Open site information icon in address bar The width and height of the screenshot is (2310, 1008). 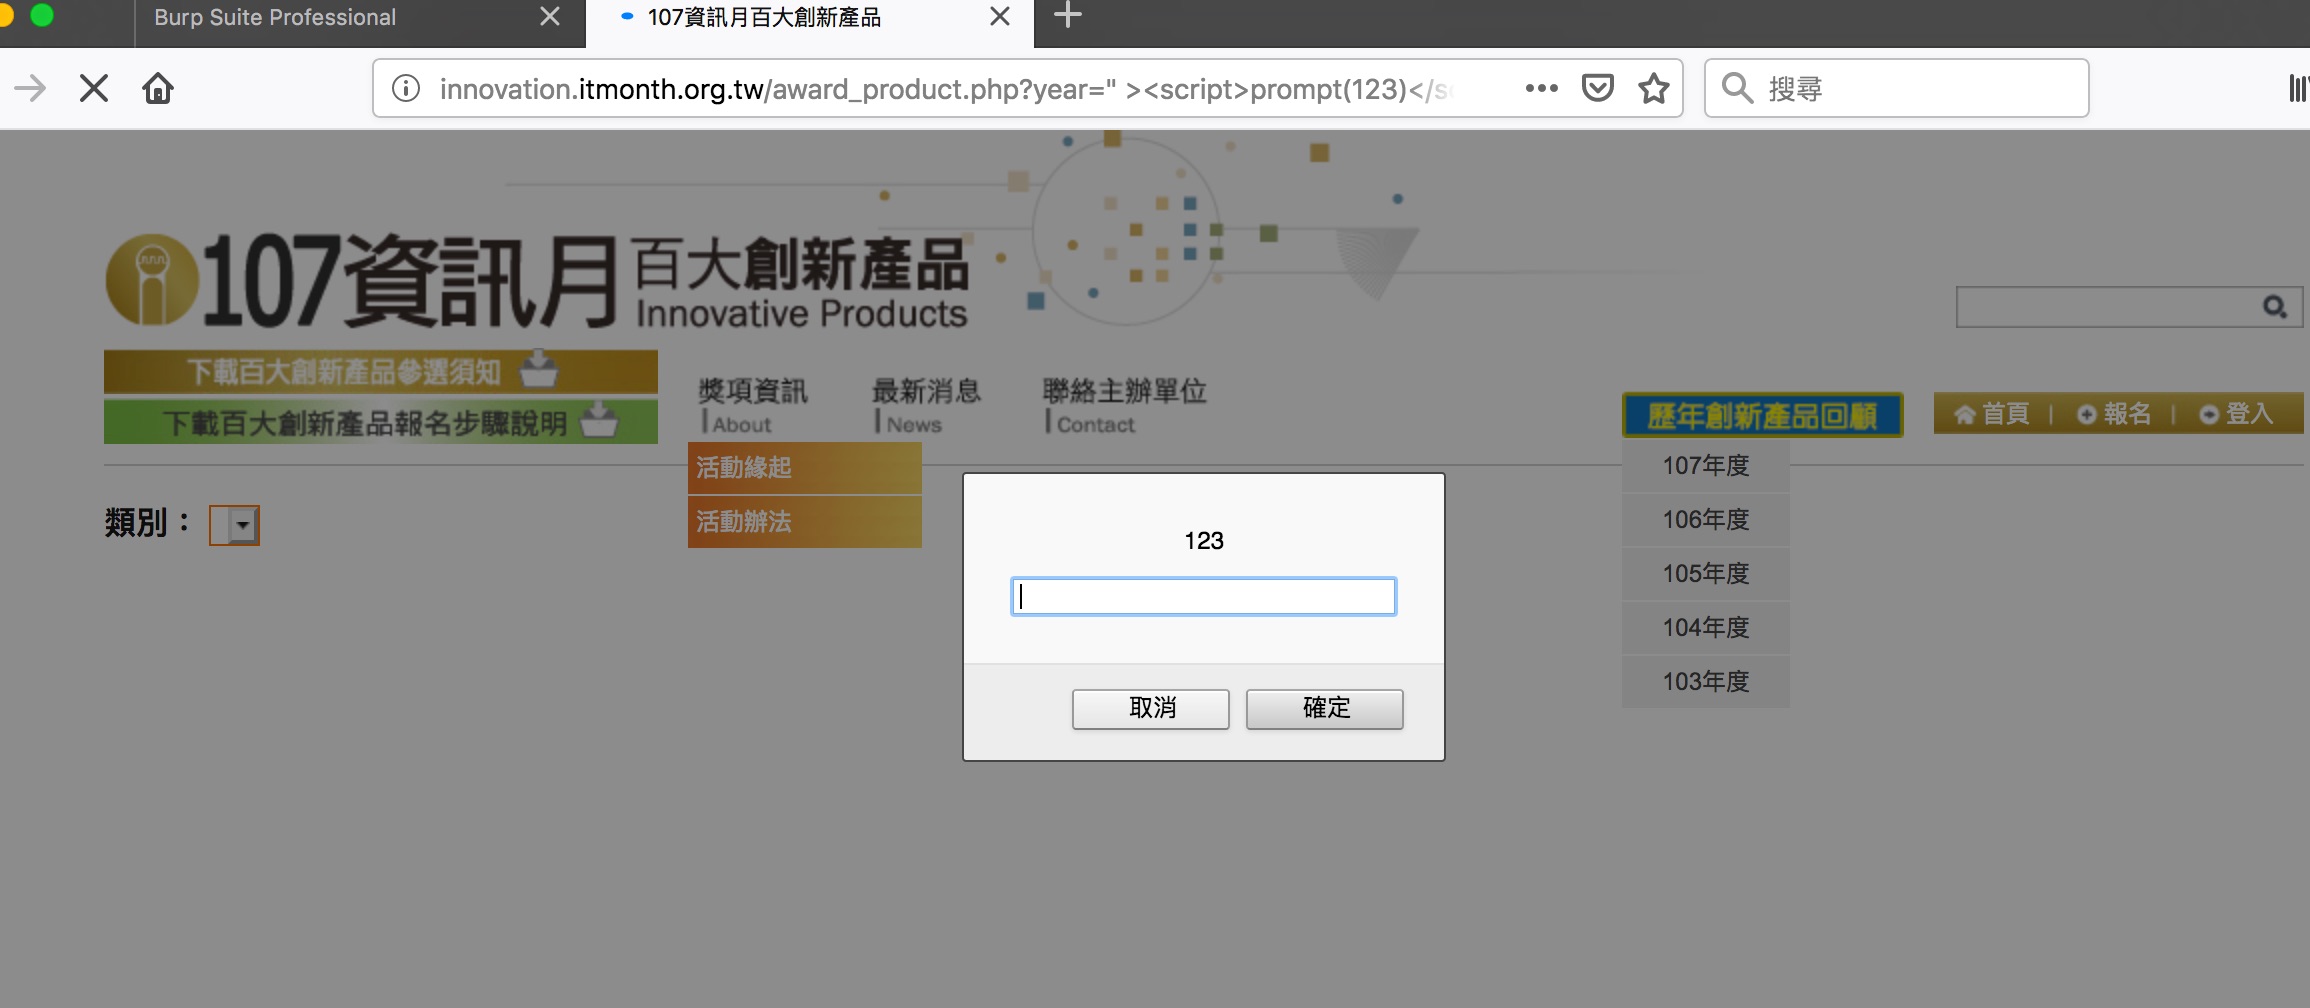click(x=406, y=89)
